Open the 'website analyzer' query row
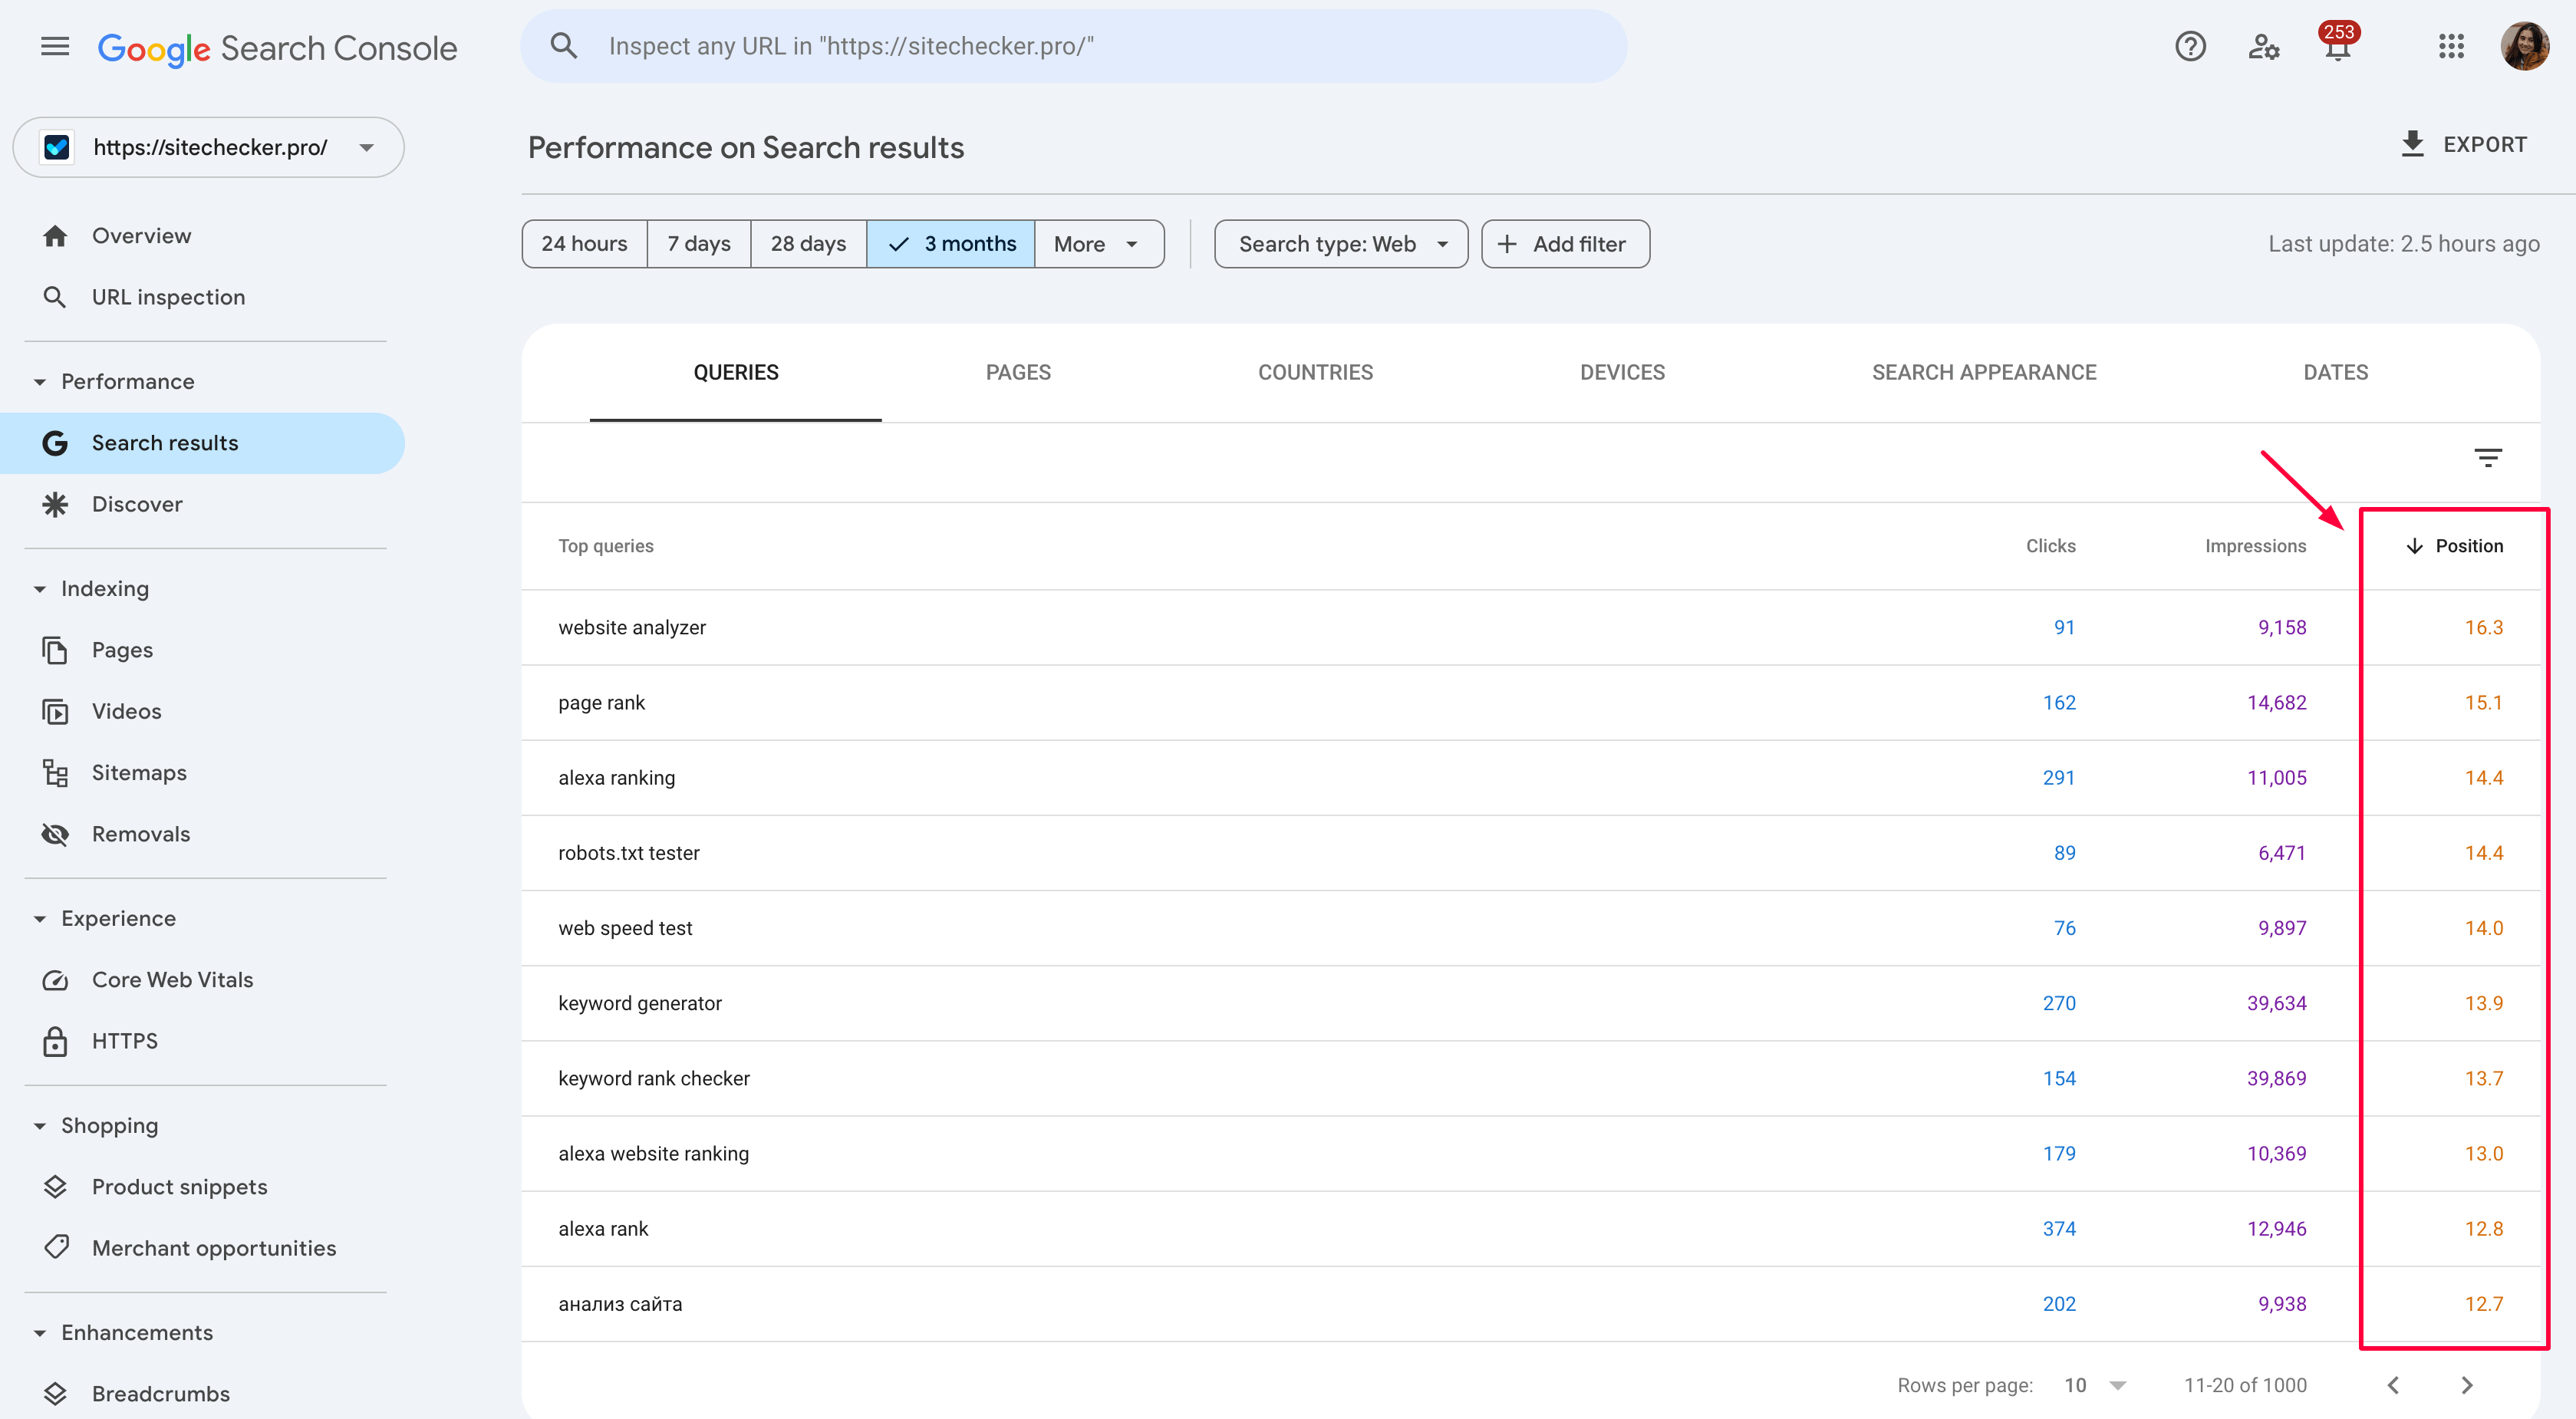Image resolution: width=2576 pixels, height=1419 pixels. point(1530,627)
